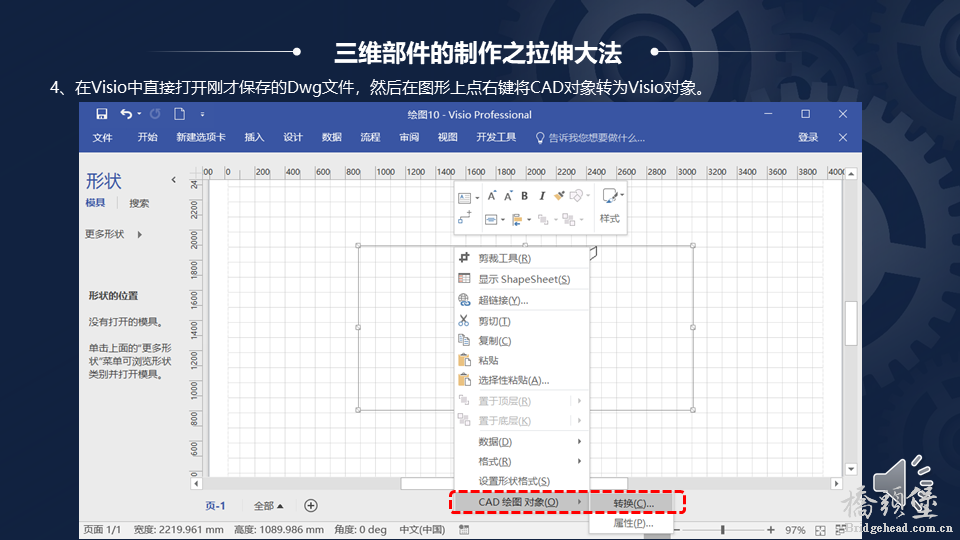Open the Undo history dropdown arrow
The image size is (960, 540).
[x=139, y=114]
